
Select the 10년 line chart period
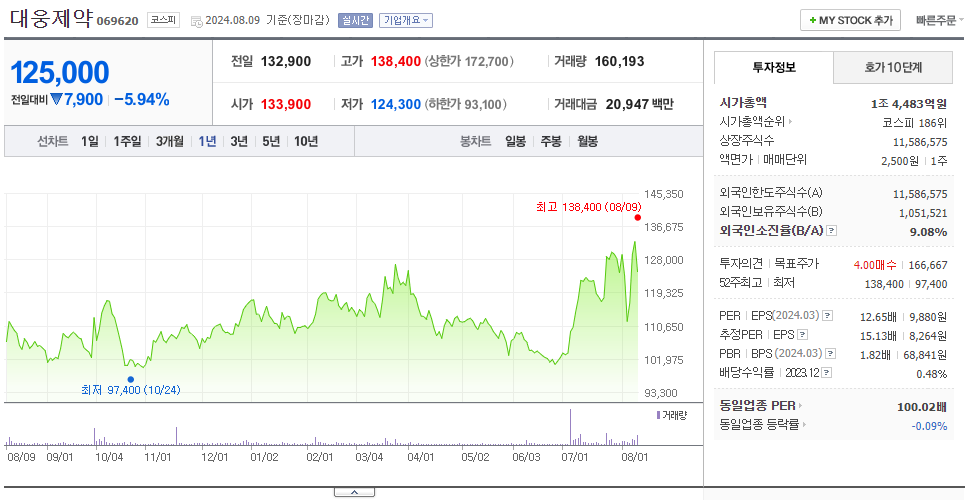click(x=306, y=141)
